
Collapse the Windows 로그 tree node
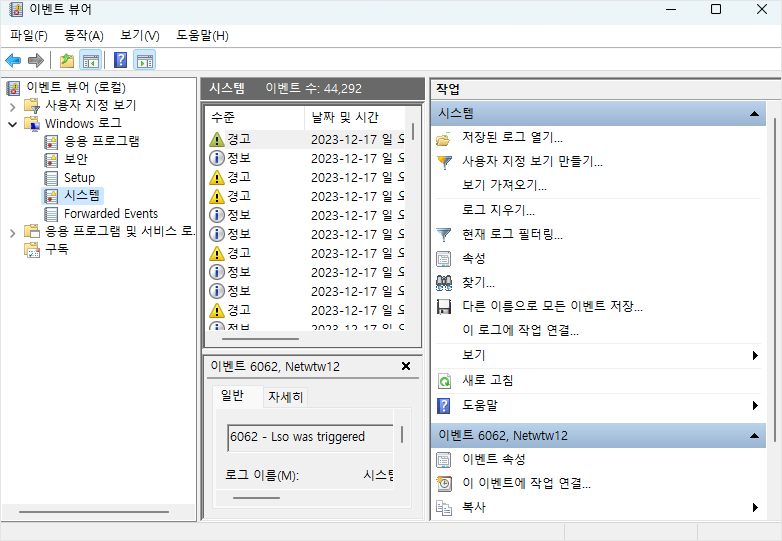(12, 124)
